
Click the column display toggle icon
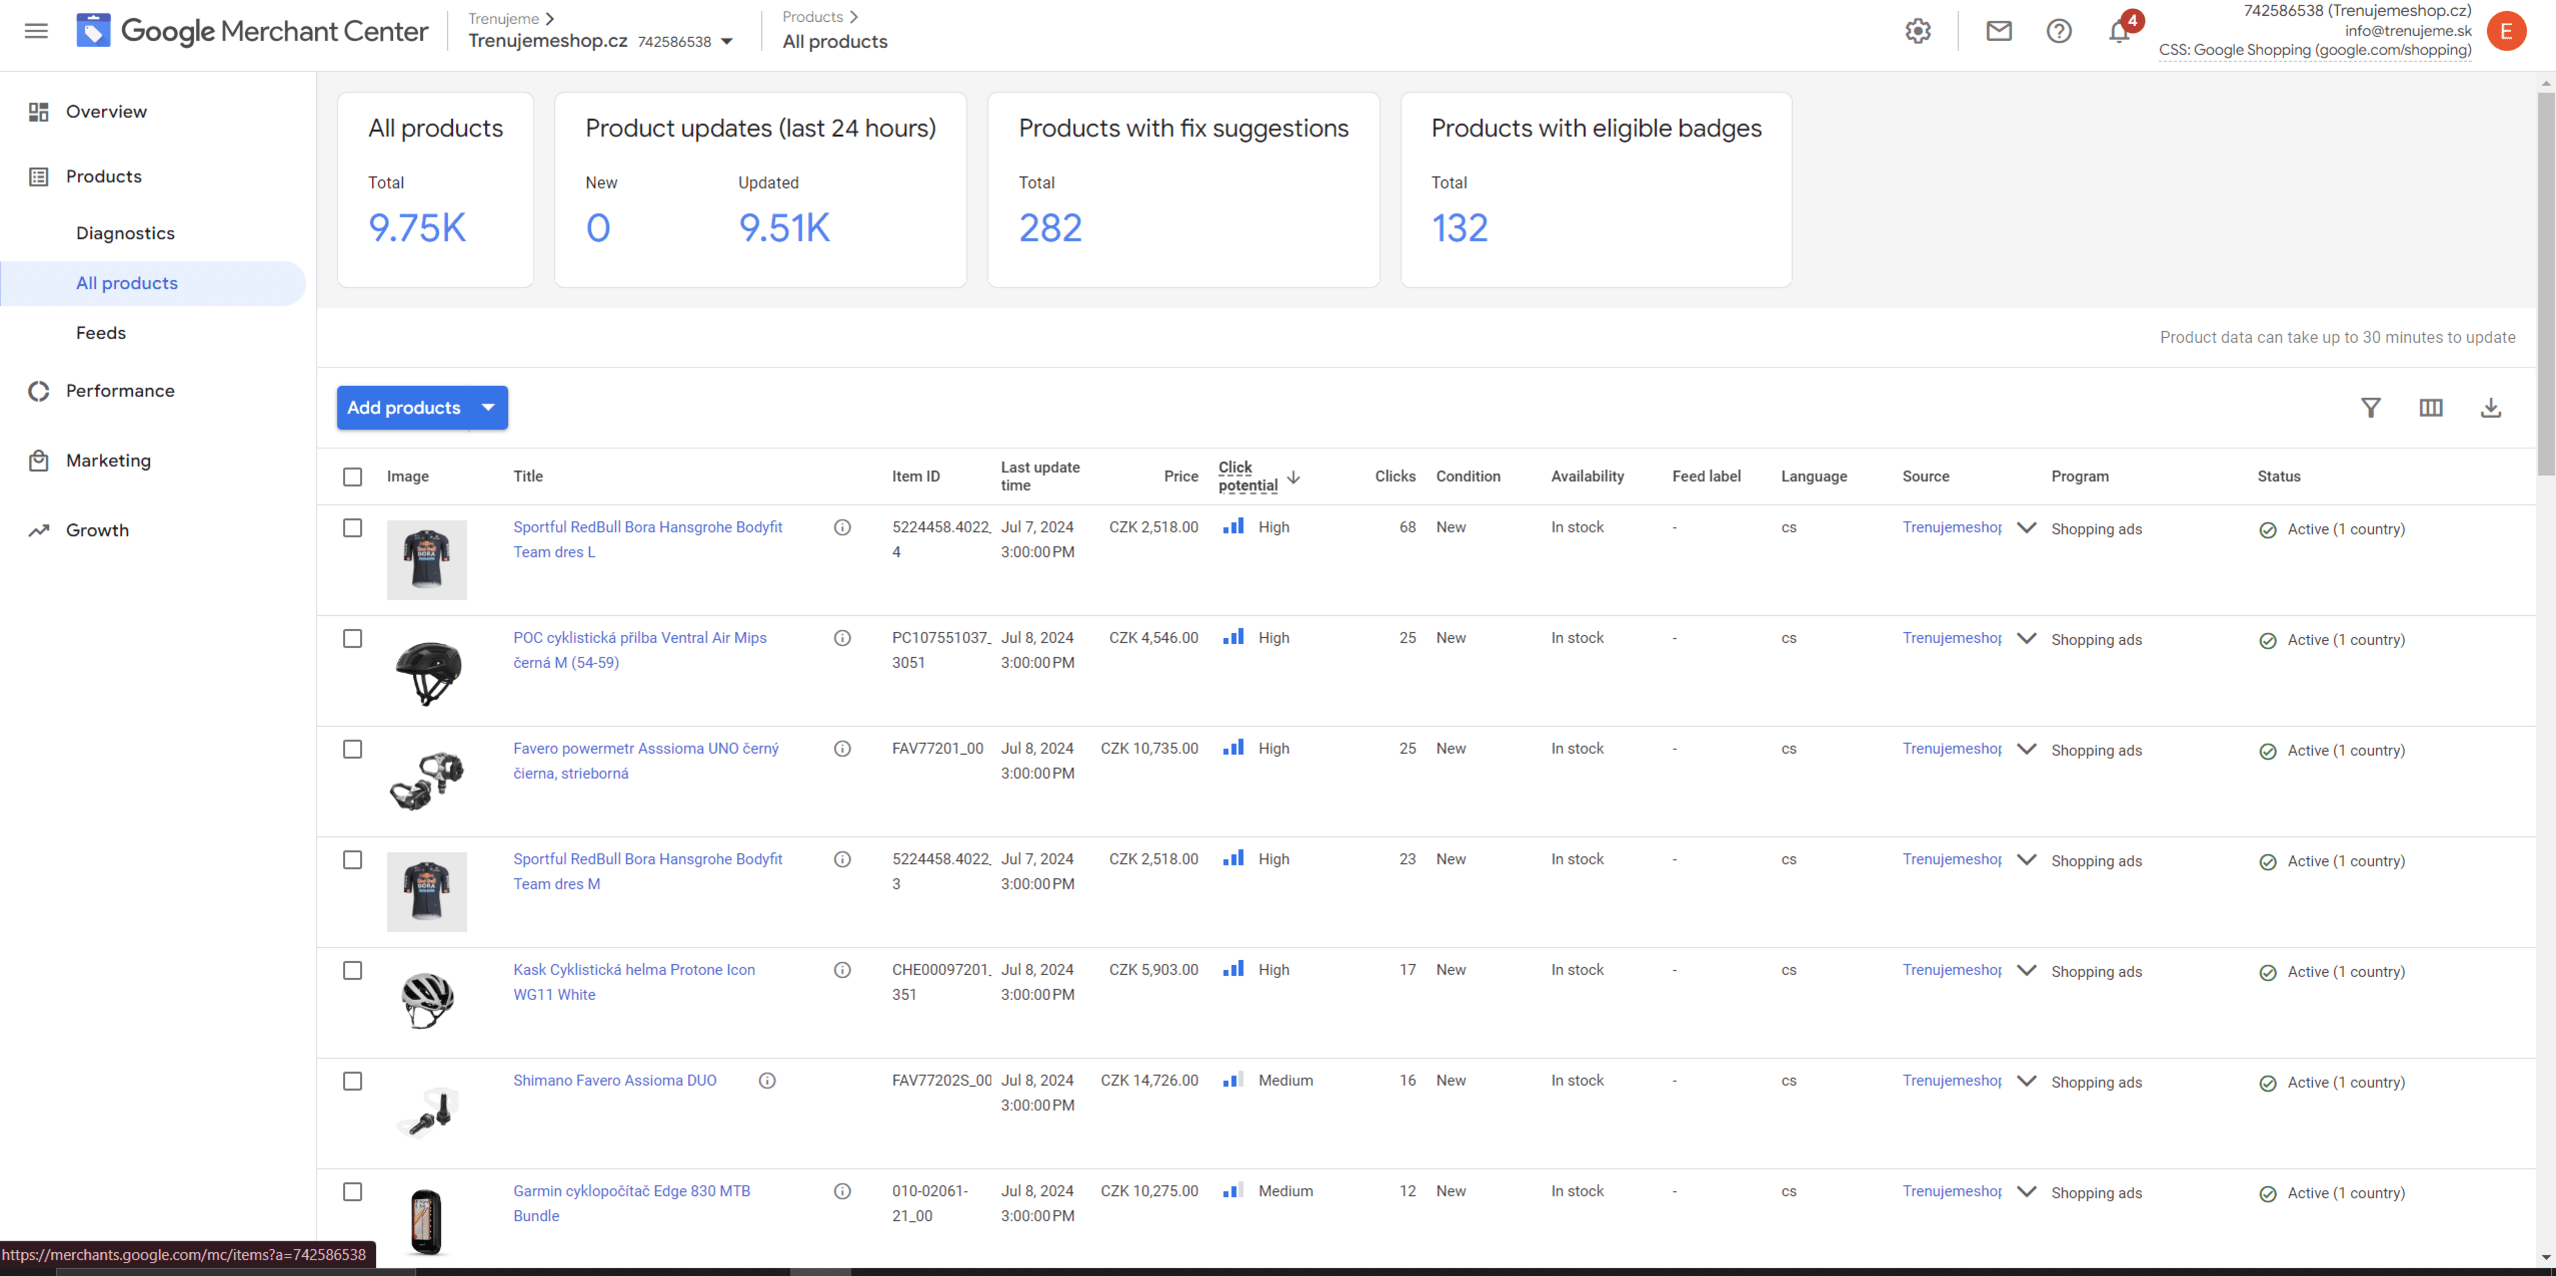click(2430, 407)
